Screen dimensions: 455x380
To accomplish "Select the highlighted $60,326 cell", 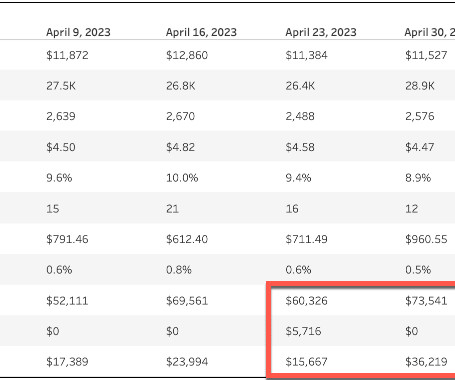I will pos(306,301).
